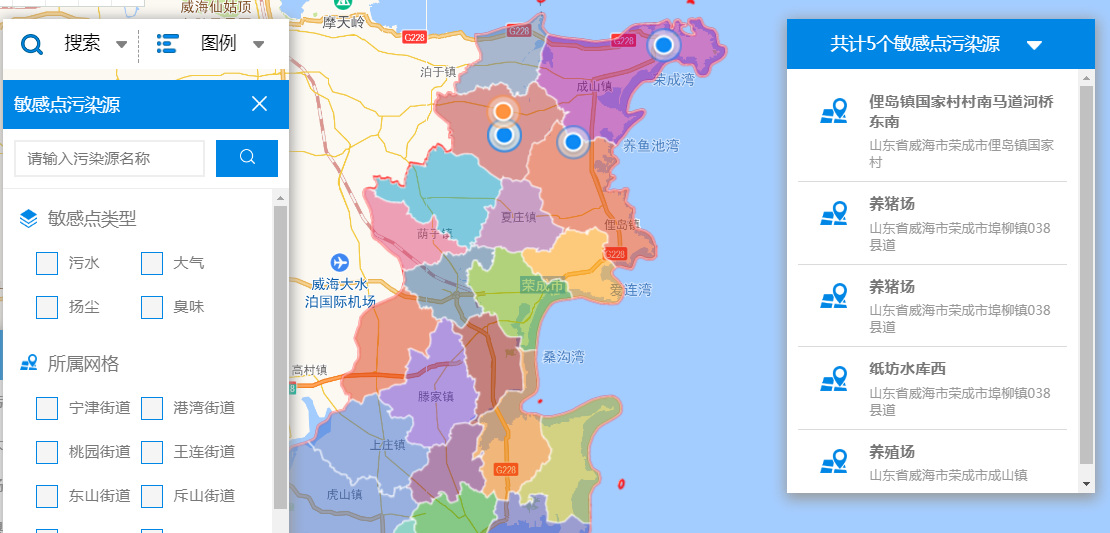Screen dimensions: 1110x533
Task: Click the left panel scrollbar thumb
Action: click(x=280, y=357)
